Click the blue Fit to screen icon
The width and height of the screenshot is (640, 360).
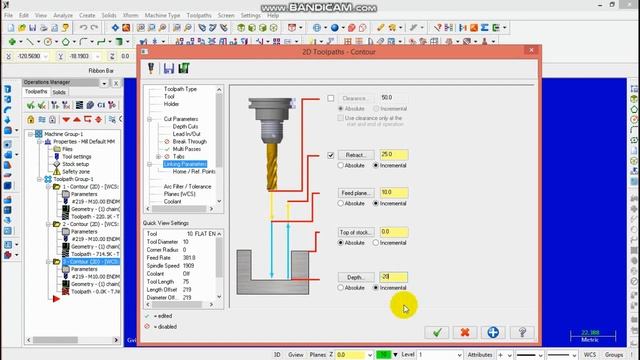[115, 28]
